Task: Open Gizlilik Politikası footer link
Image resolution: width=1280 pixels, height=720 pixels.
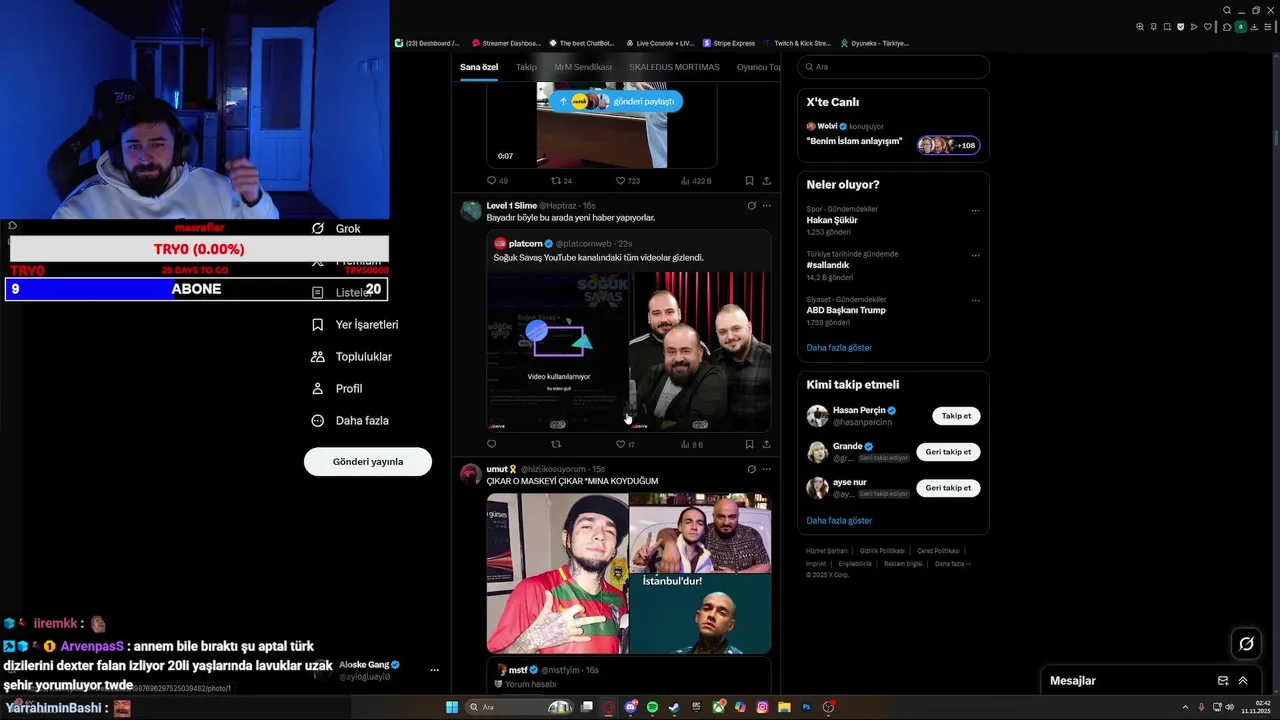Action: pyautogui.click(x=882, y=551)
